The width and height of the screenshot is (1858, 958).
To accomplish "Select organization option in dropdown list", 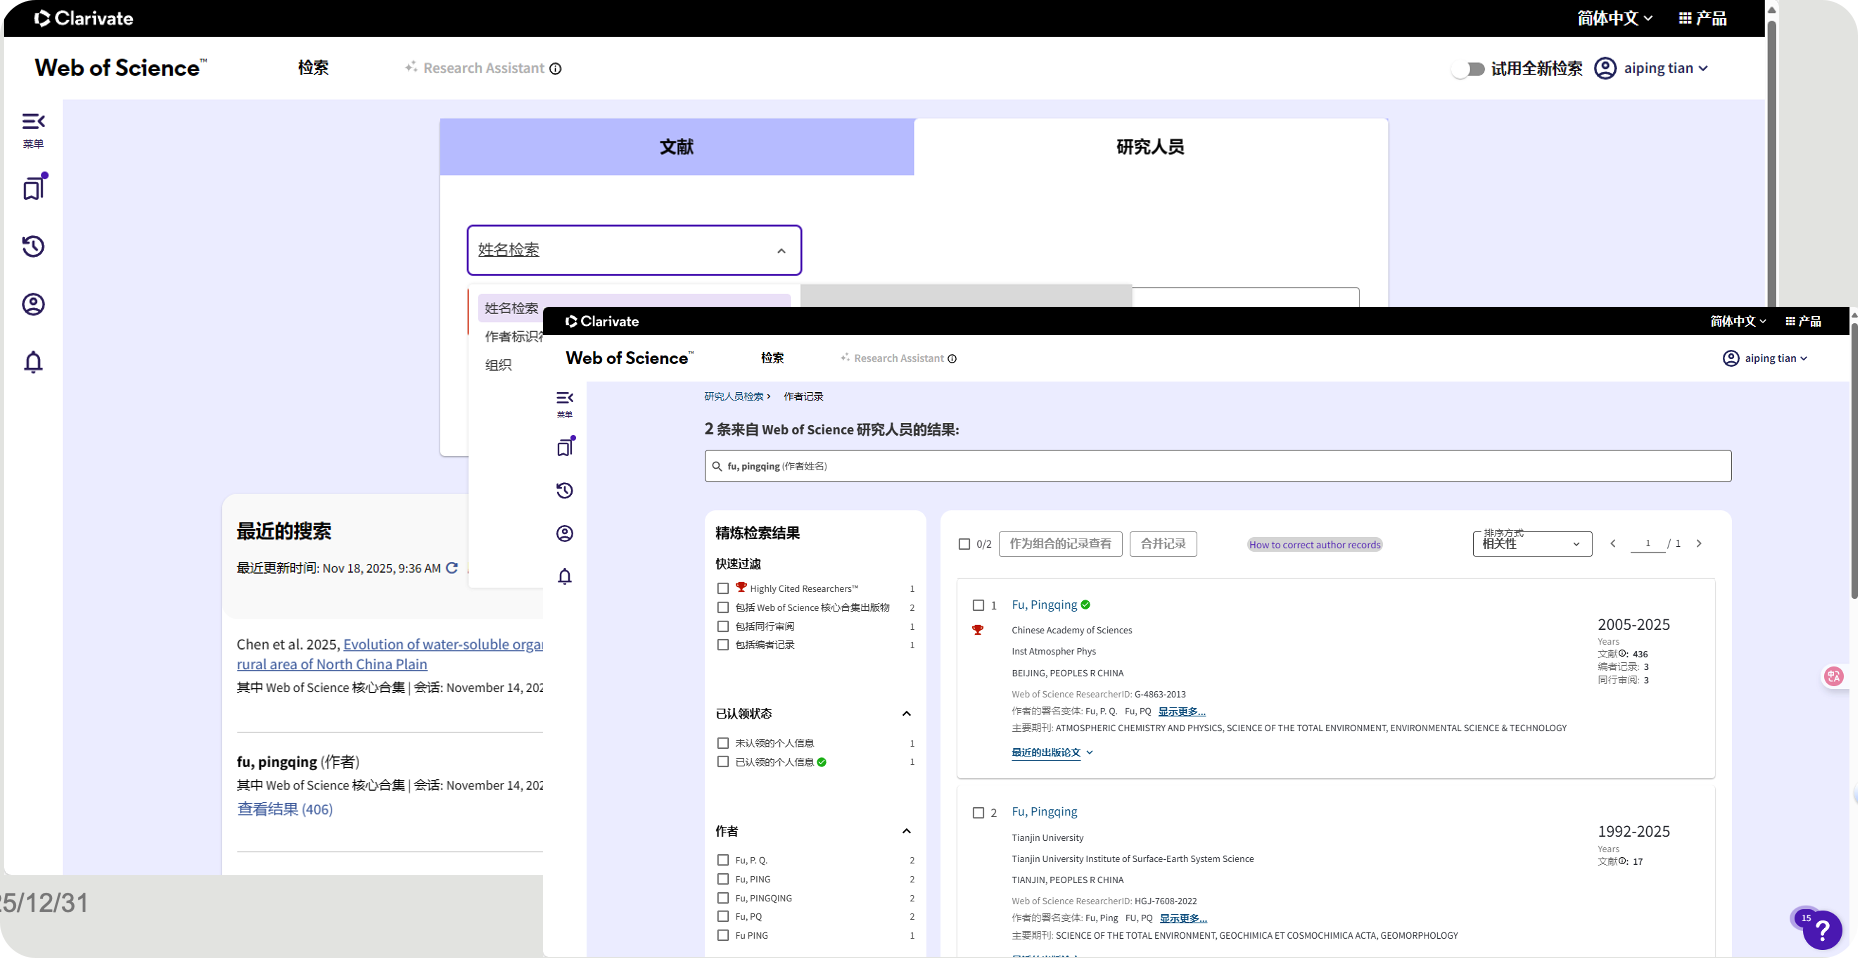I will 498,365.
